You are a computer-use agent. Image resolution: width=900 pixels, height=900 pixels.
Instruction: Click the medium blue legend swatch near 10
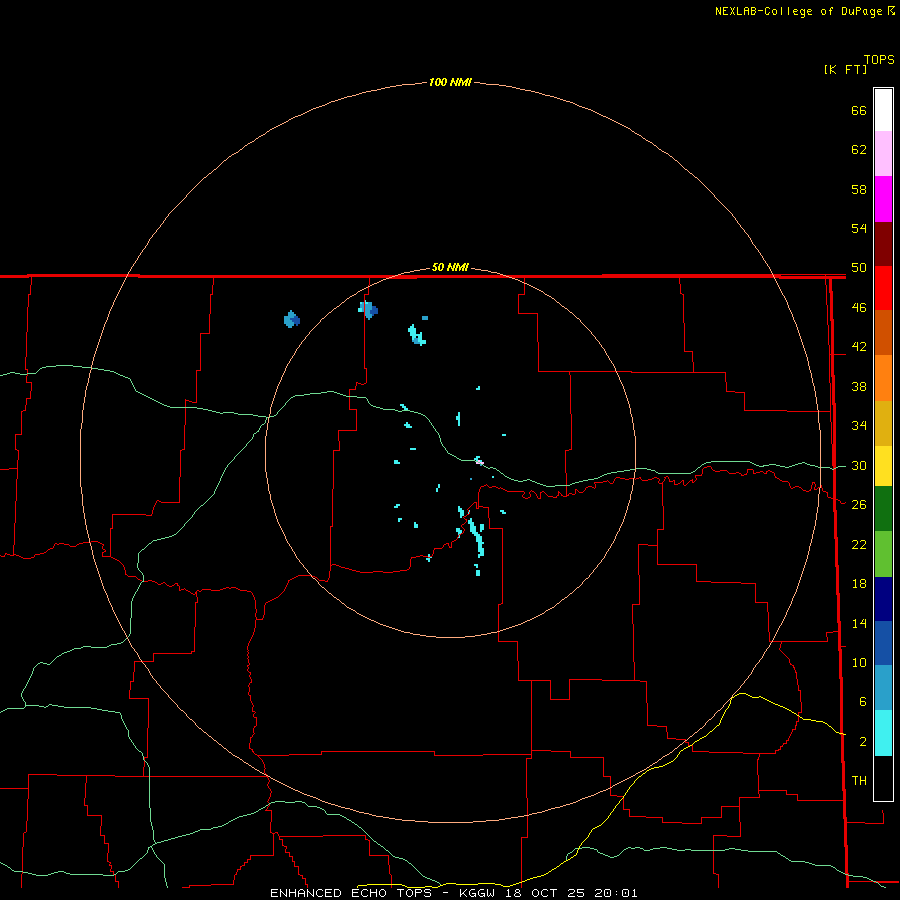pyautogui.click(x=883, y=643)
